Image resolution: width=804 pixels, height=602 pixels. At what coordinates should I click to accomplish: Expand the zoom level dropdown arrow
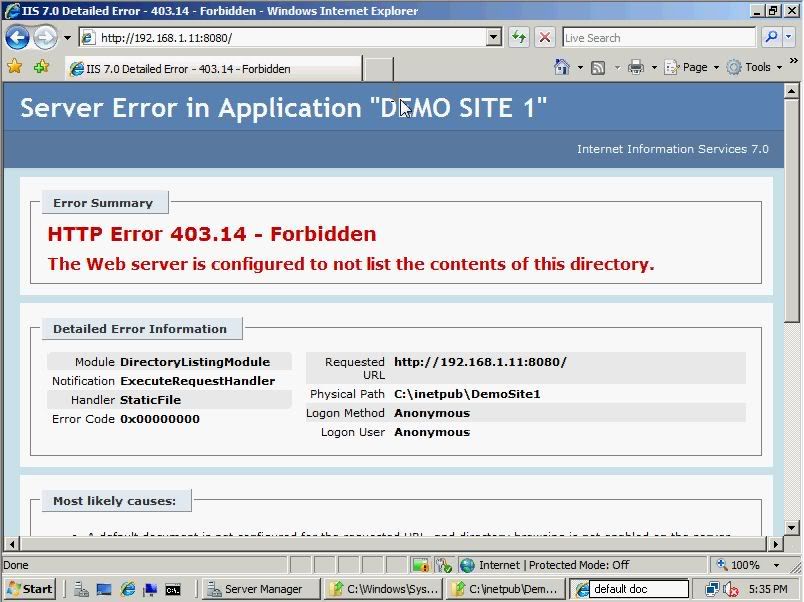tap(777, 565)
